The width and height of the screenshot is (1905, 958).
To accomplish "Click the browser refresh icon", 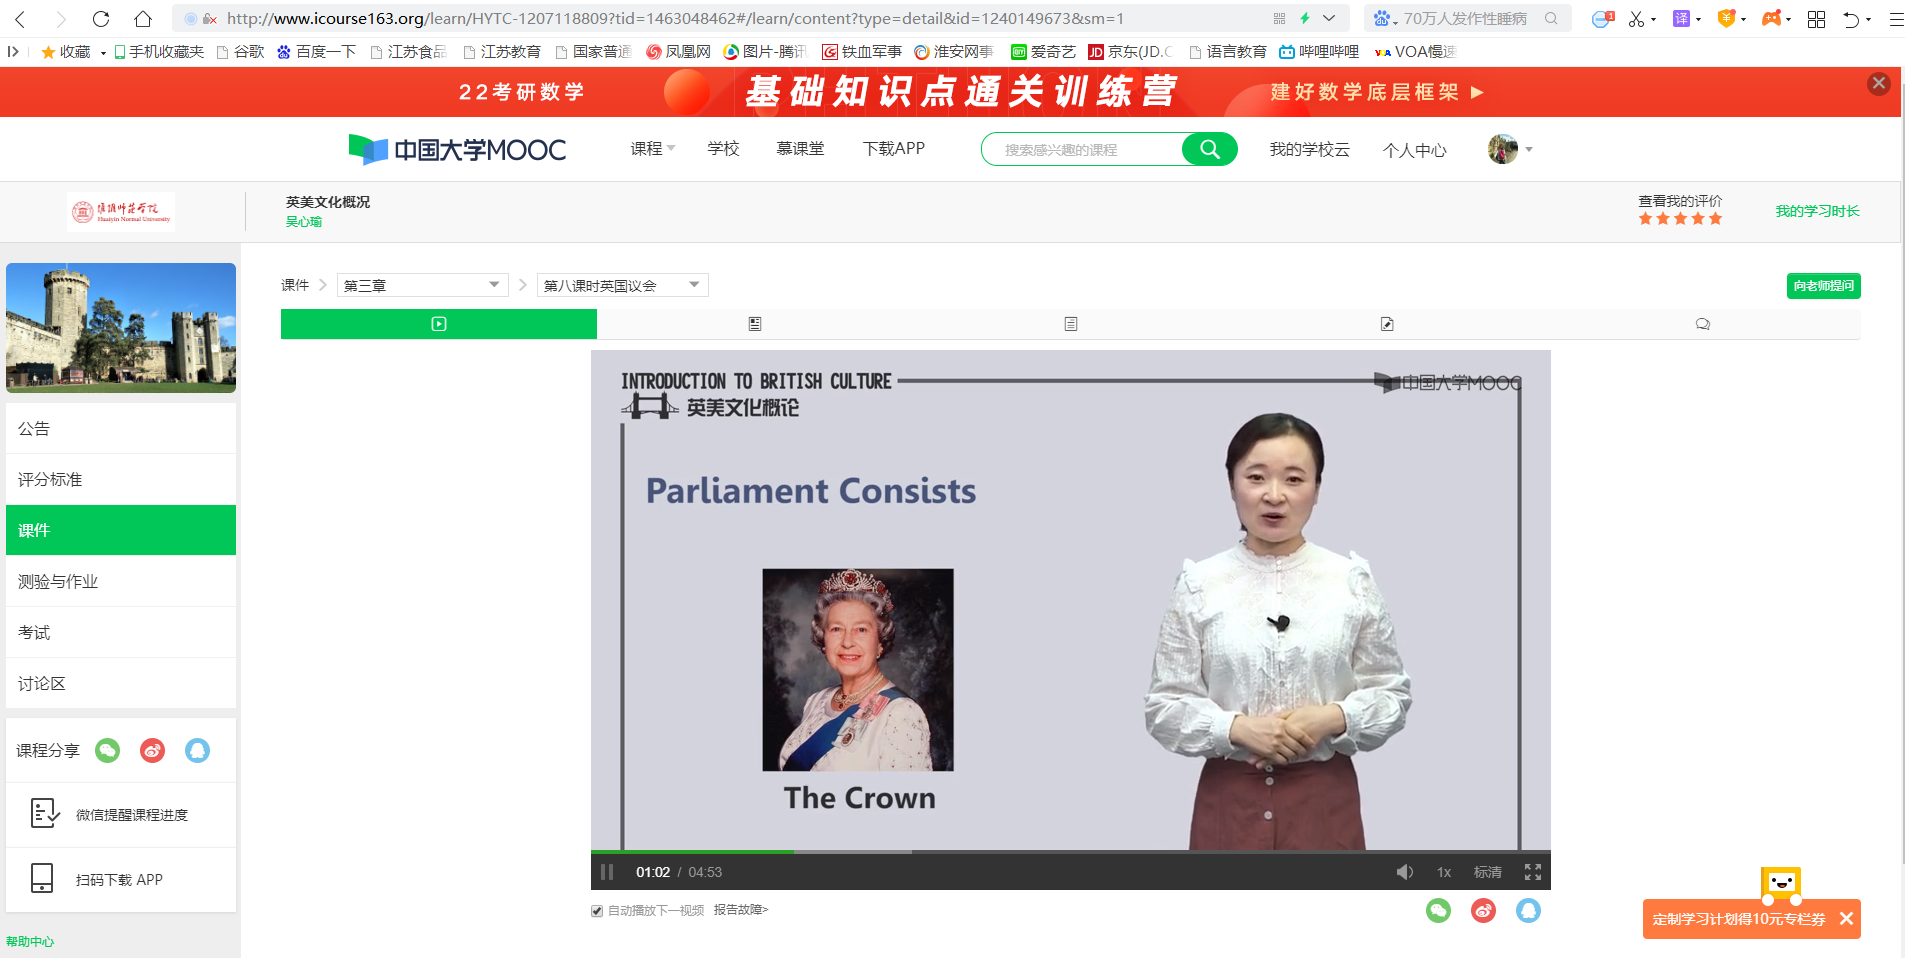I will pyautogui.click(x=101, y=18).
